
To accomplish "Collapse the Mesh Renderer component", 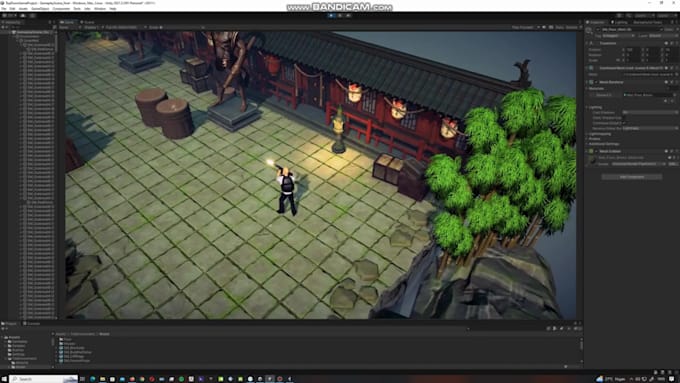I will tap(586, 82).
